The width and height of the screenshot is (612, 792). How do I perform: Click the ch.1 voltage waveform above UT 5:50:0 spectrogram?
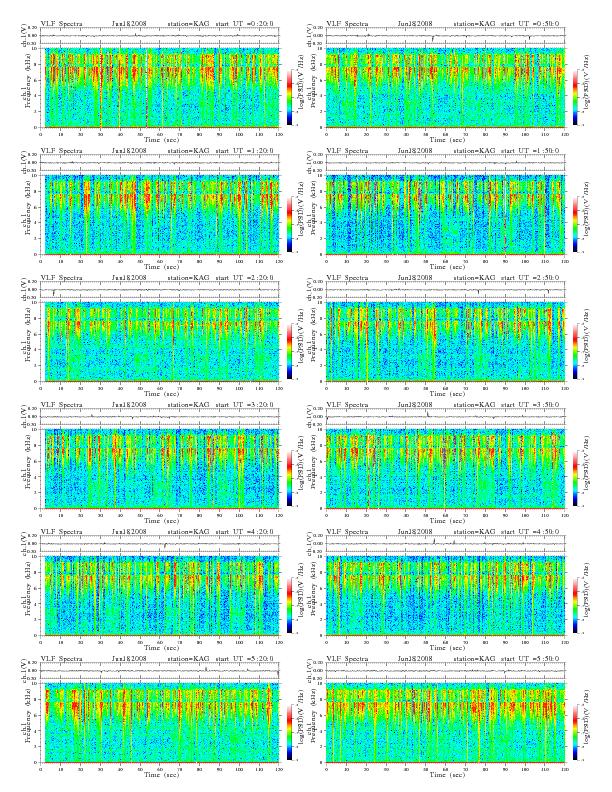[x=445, y=671]
